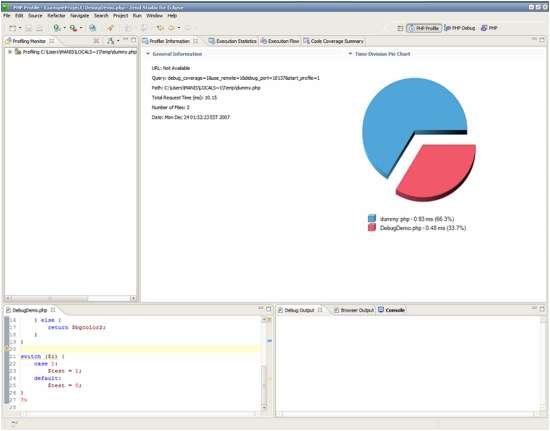
Task: Click the 'URL: Not Available' text
Action: (x=171, y=68)
